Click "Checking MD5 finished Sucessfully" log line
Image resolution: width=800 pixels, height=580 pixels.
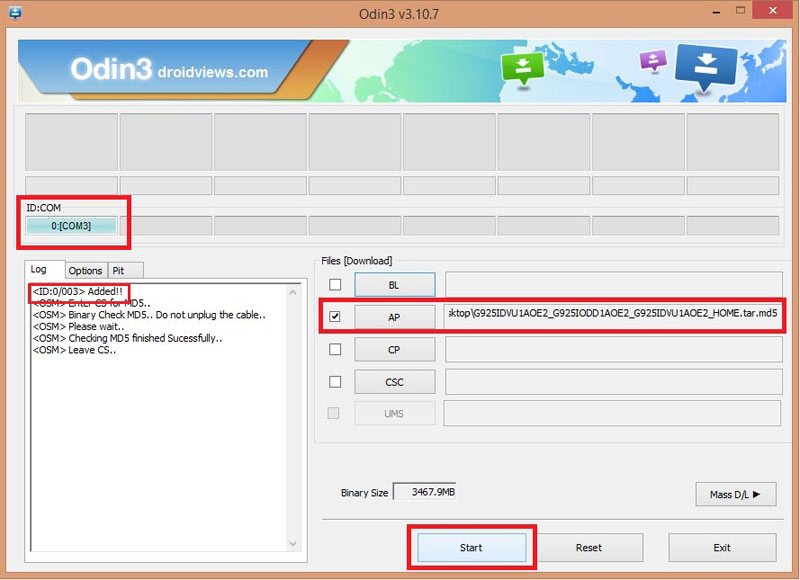point(128,338)
